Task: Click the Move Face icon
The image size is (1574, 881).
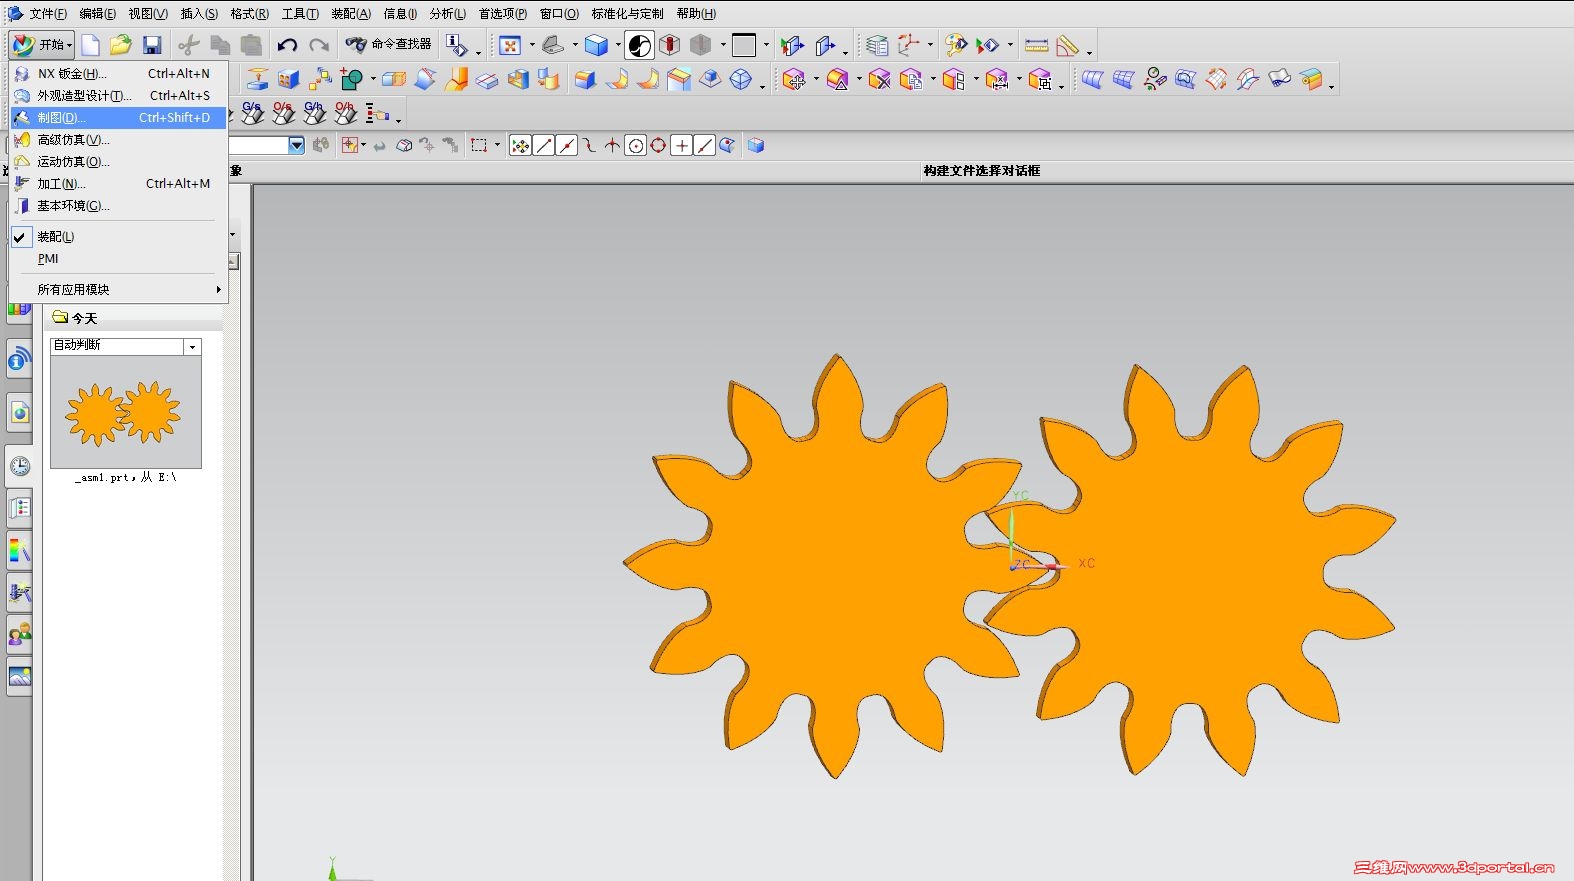Action: [x=794, y=79]
